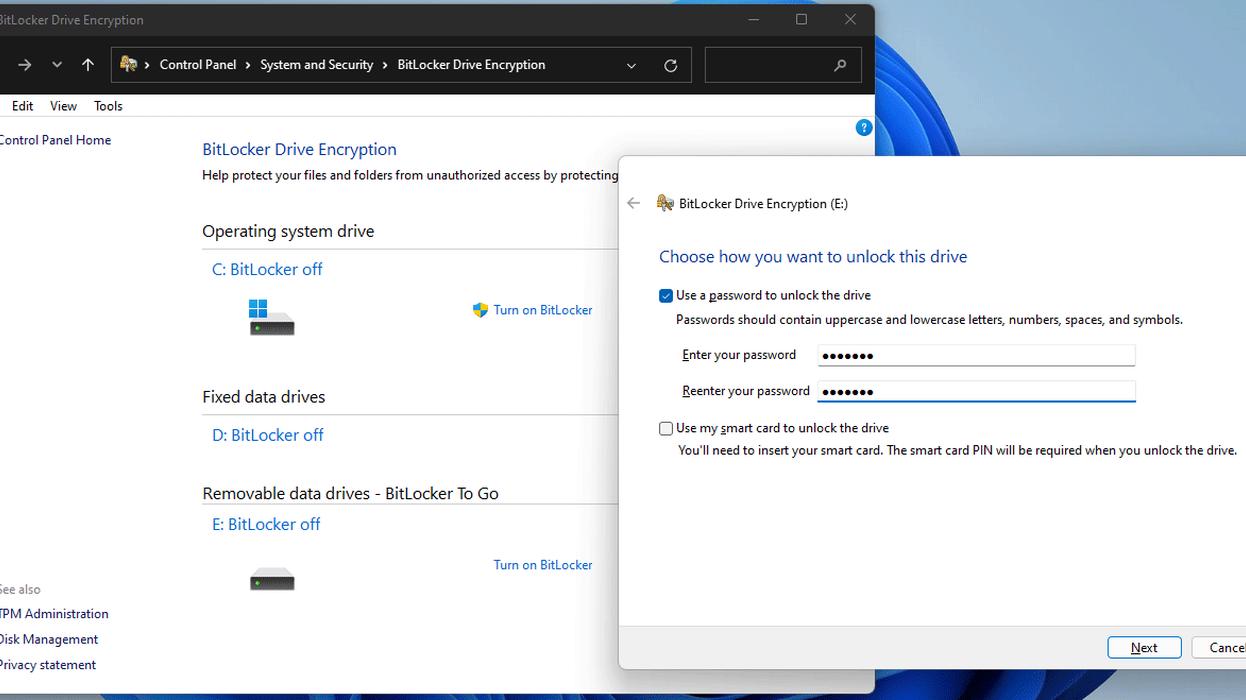Click the forward arrow navigation icon
Viewport: 1246px width, 700px height.
[25, 65]
